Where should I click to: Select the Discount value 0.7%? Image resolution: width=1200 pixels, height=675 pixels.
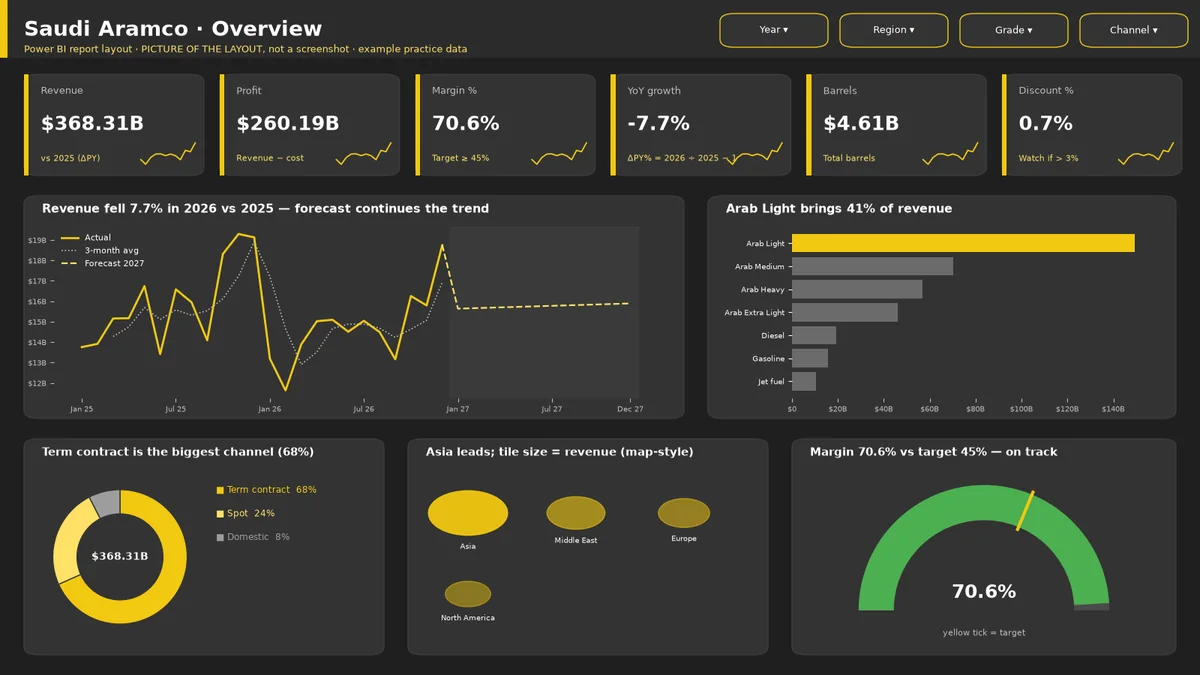tap(1046, 124)
